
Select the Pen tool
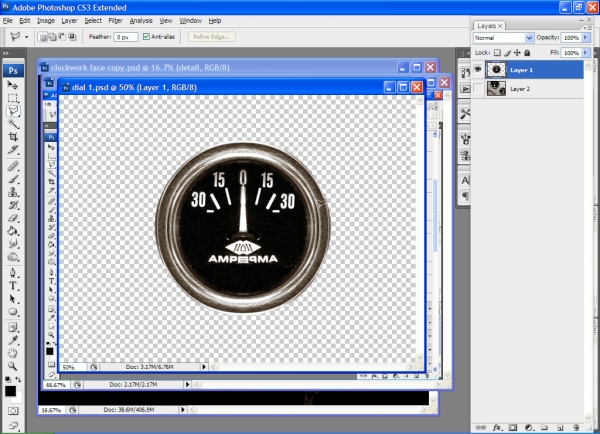pyautogui.click(x=13, y=272)
